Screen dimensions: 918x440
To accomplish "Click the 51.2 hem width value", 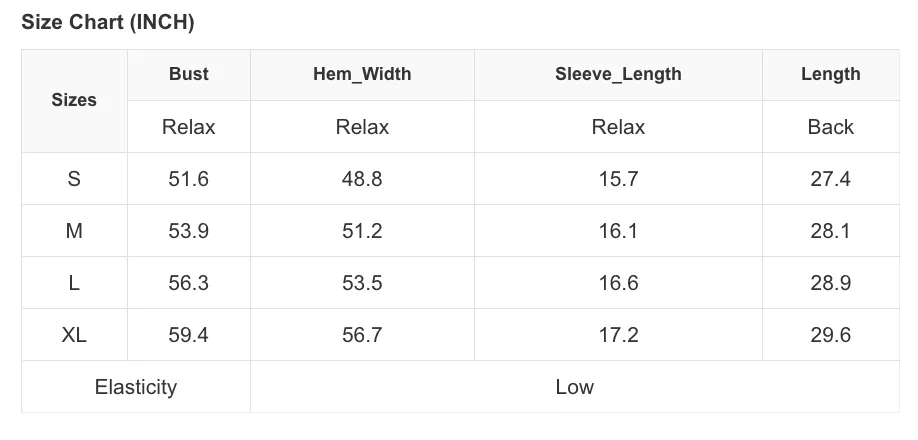I will click(x=362, y=231).
